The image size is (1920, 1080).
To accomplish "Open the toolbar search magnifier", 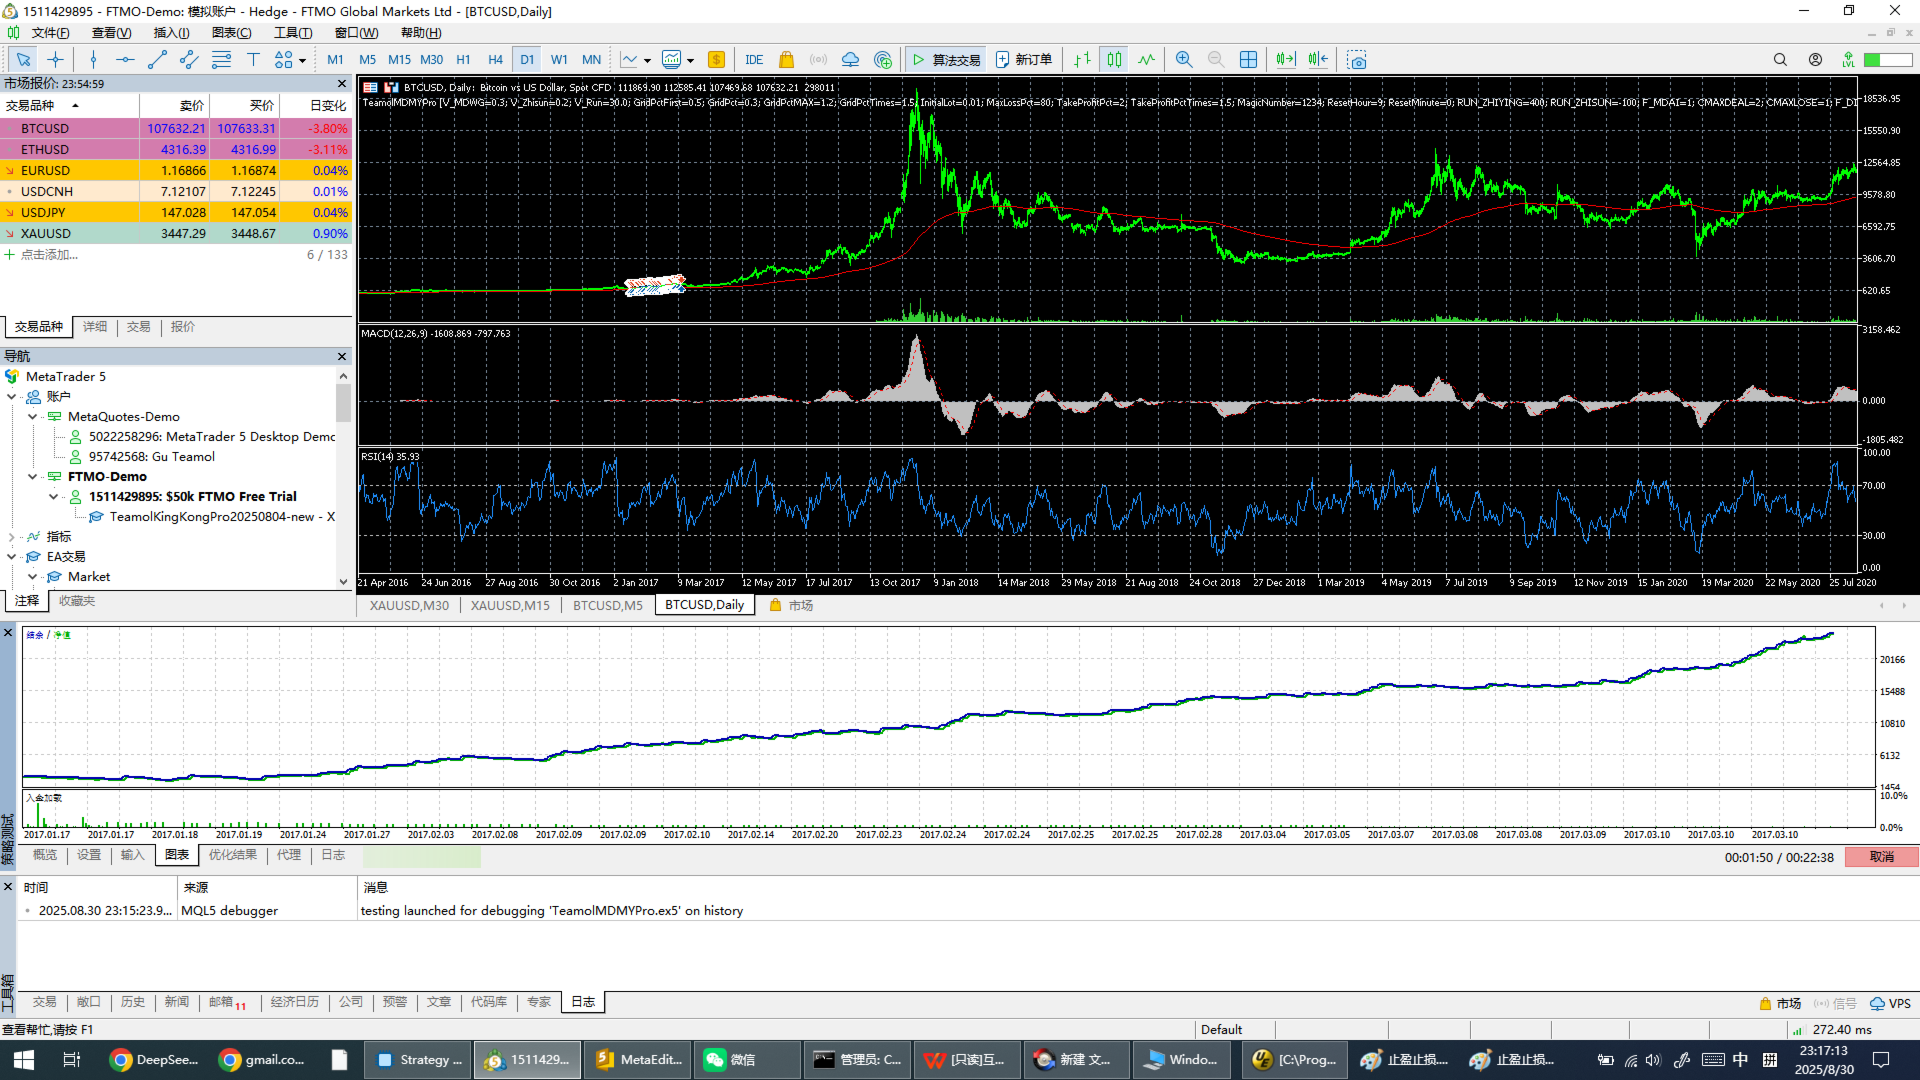I will pos(1780,60).
